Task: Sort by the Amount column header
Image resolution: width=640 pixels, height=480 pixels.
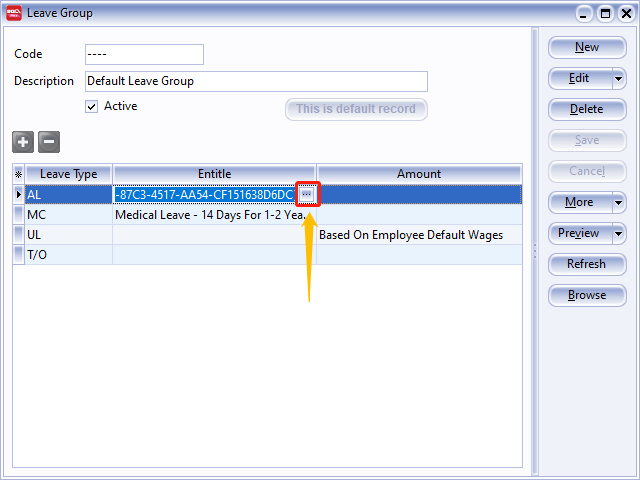Action: (418, 174)
